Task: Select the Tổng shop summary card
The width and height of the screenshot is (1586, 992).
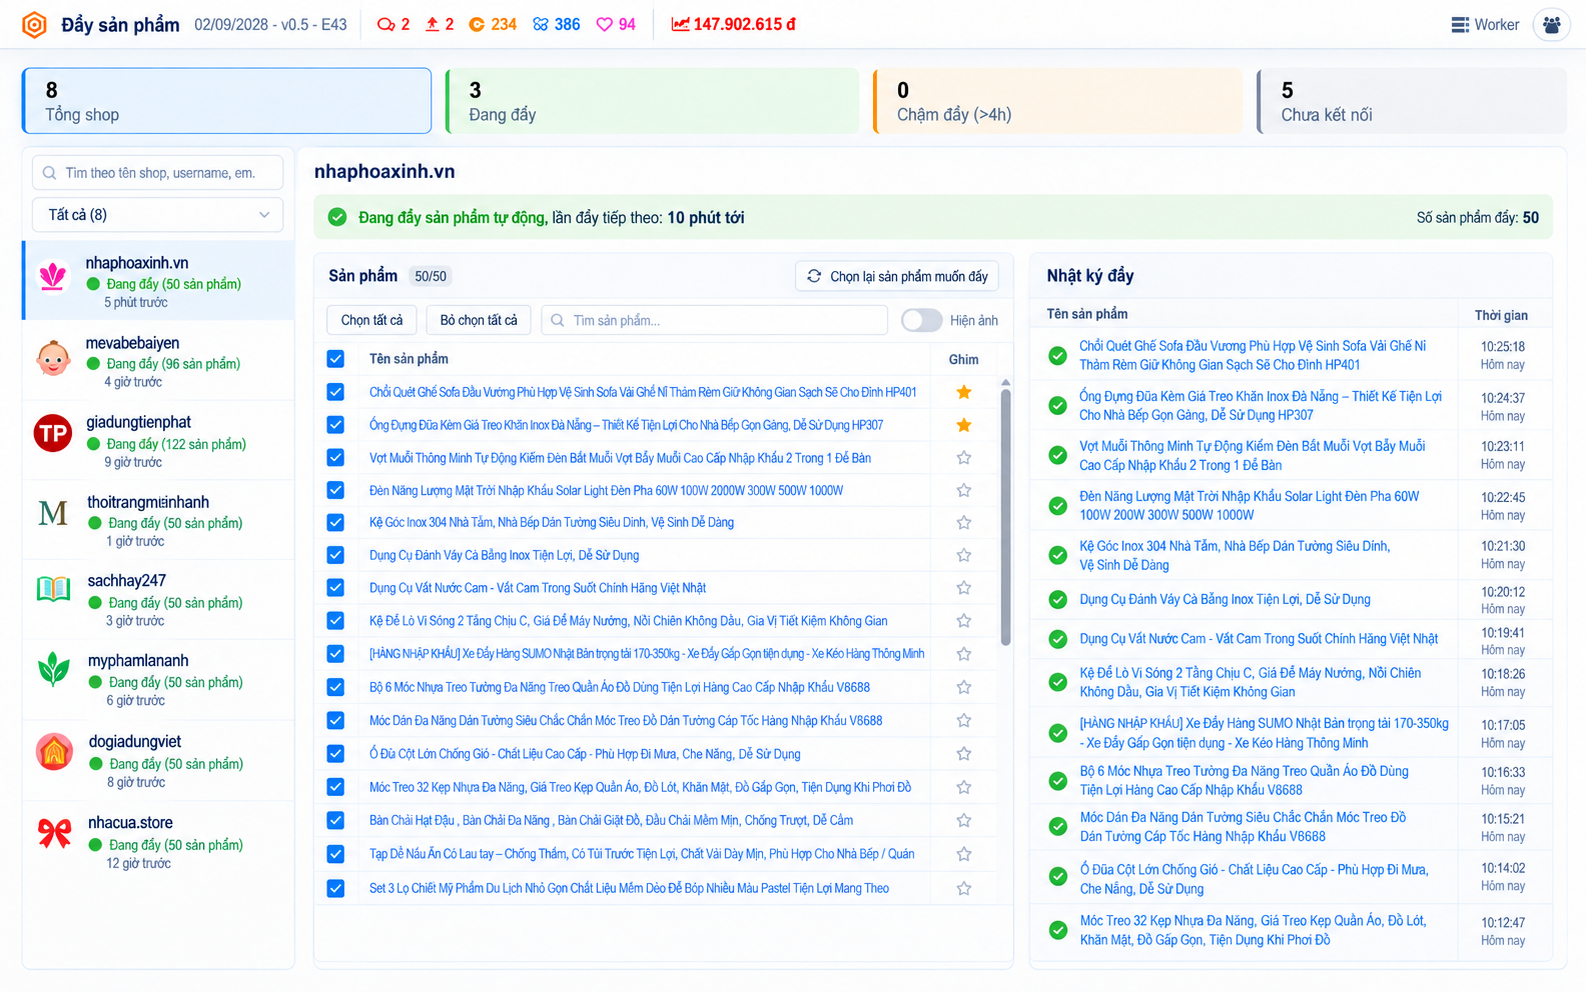Action: 227,101
